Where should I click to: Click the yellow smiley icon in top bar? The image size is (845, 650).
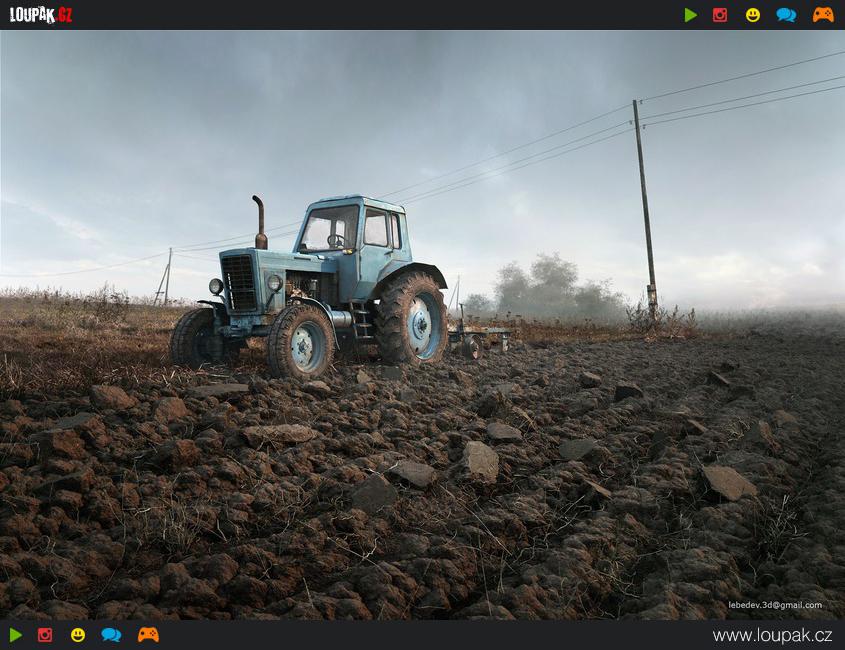coord(753,15)
